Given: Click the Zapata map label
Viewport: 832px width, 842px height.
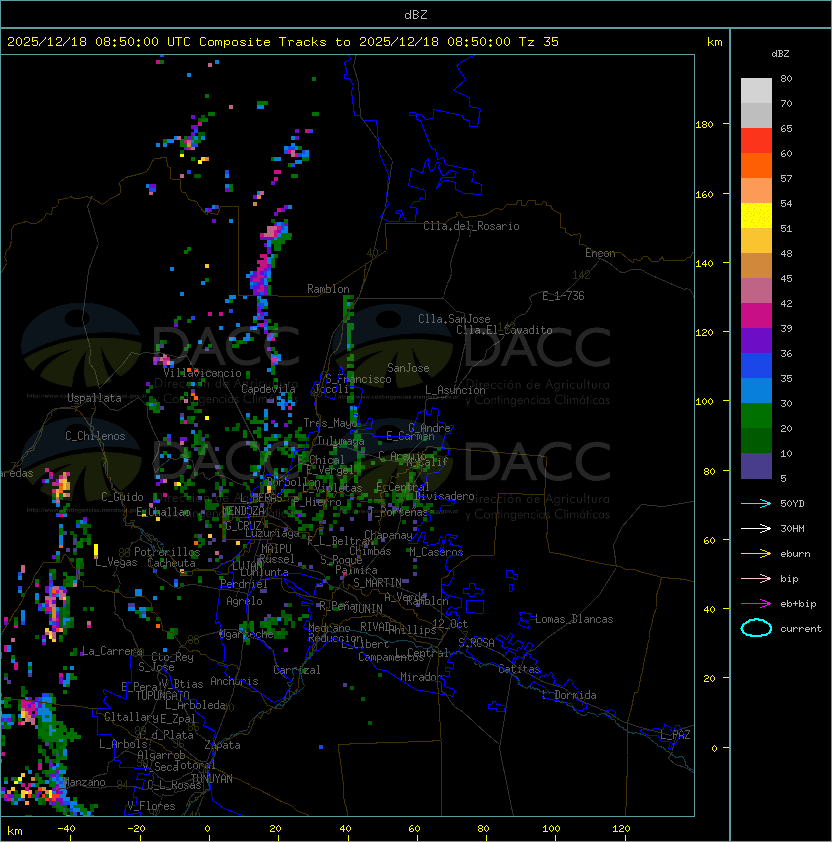Looking at the screenshot, I should click(x=222, y=745).
